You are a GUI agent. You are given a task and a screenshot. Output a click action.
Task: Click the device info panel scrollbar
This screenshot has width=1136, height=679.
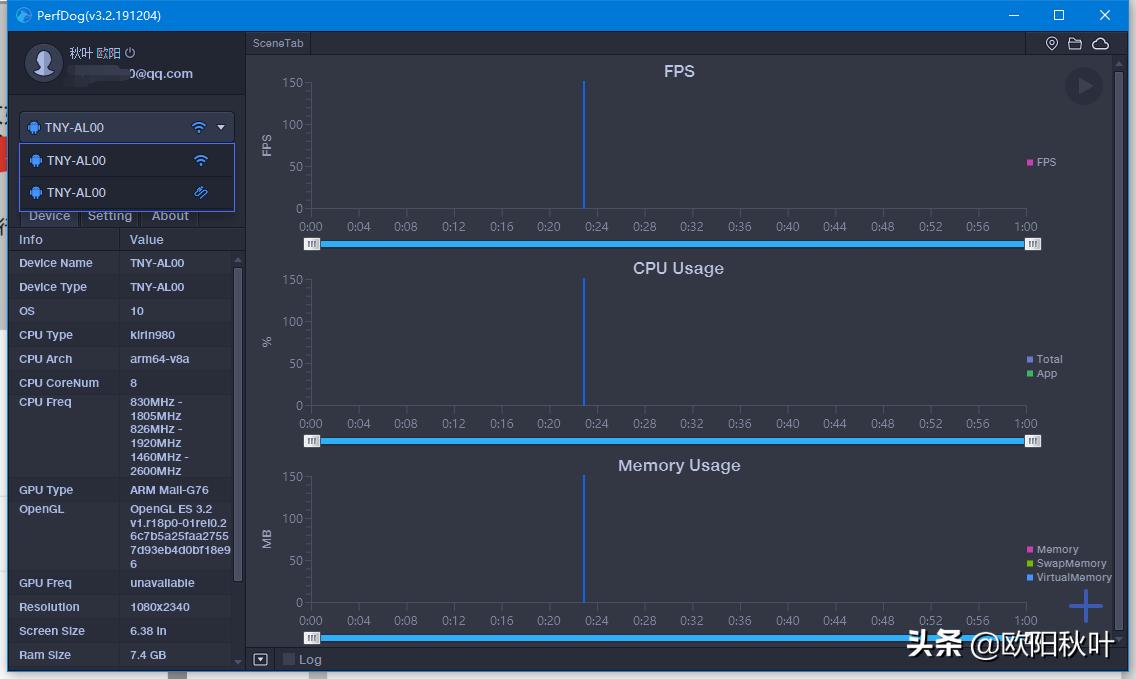(238, 423)
